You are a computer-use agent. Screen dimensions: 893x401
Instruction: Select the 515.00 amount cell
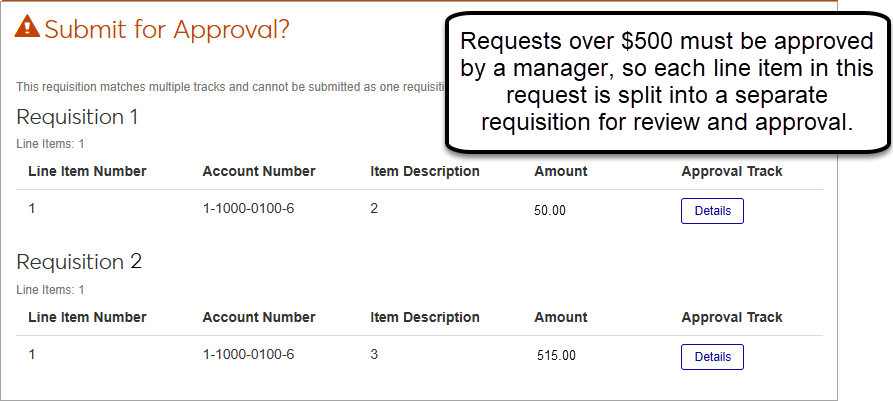556,356
